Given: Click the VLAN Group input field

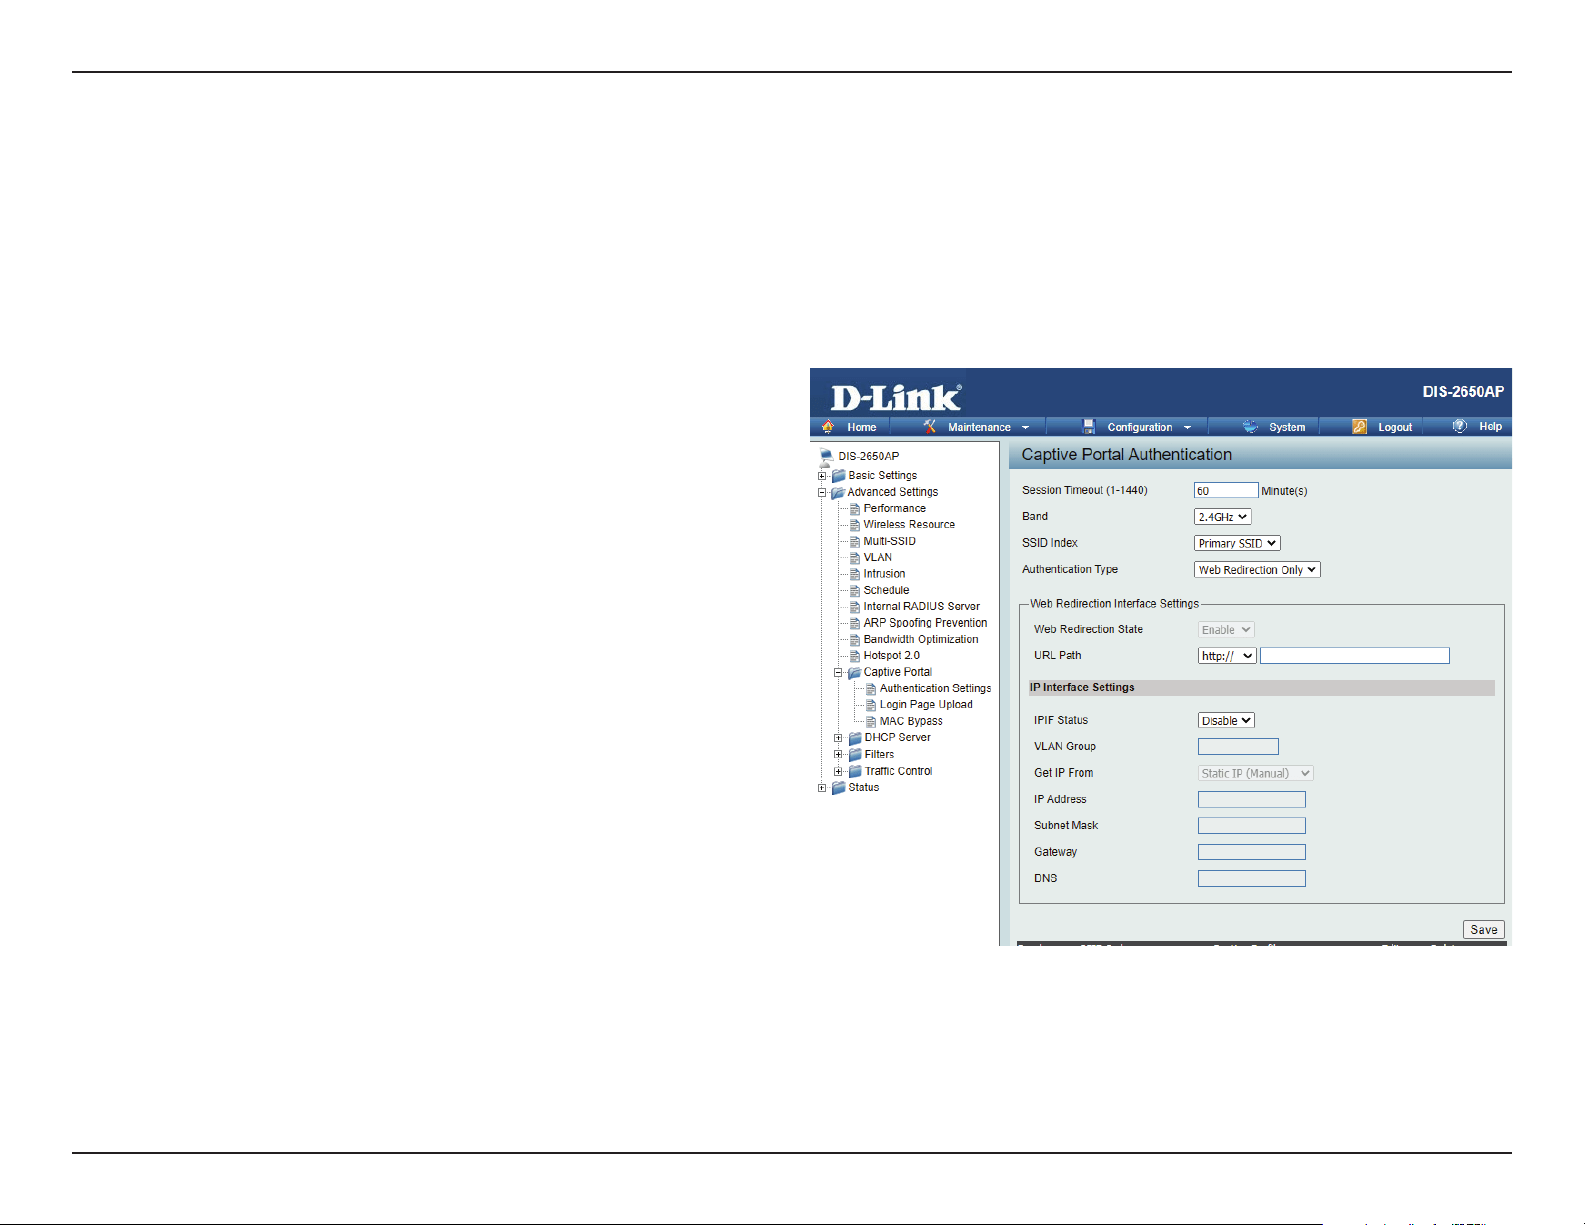Looking at the screenshot, I should pos(1238,746).
